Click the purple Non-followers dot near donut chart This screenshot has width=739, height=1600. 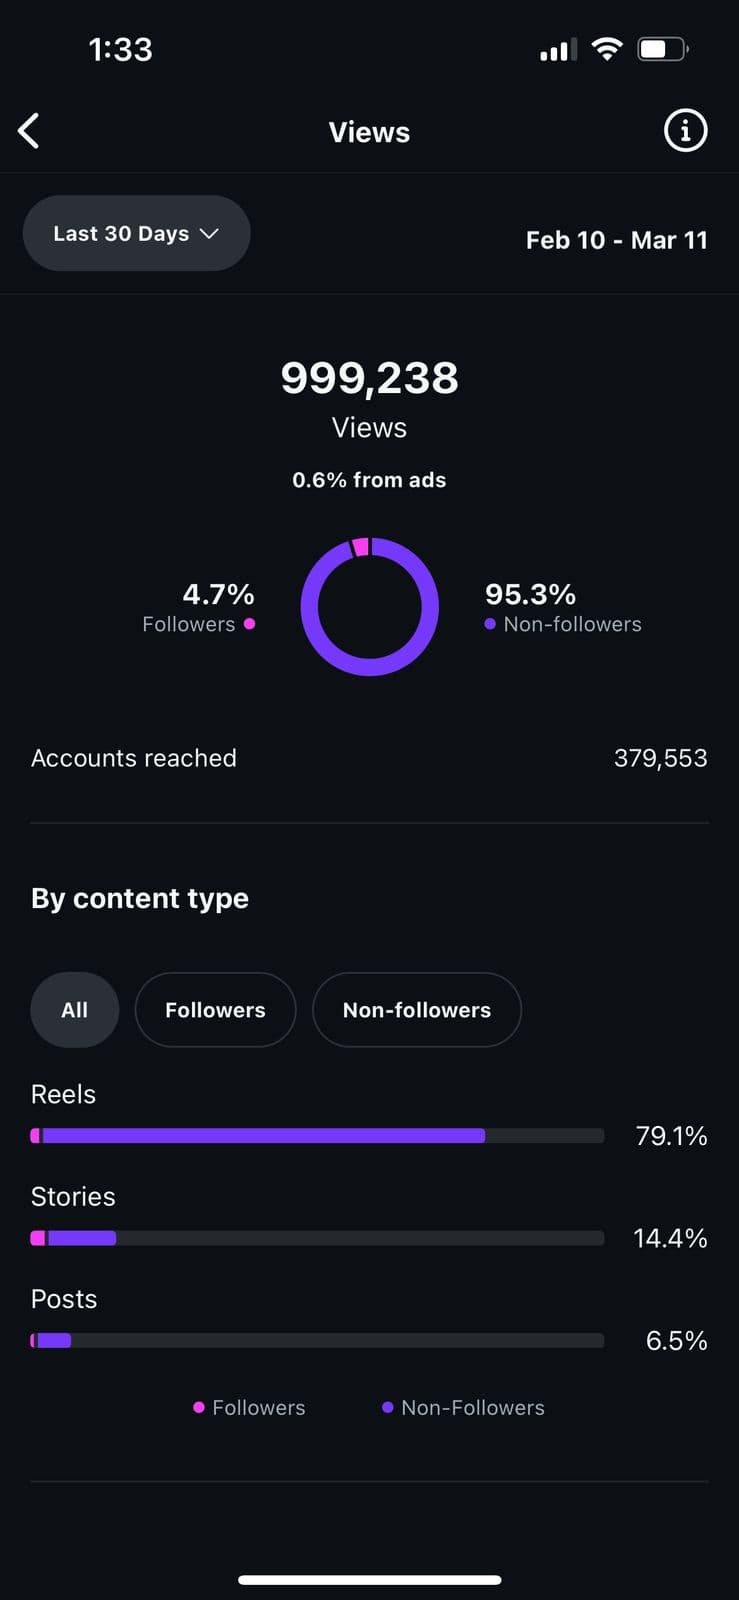coord(490,624)
